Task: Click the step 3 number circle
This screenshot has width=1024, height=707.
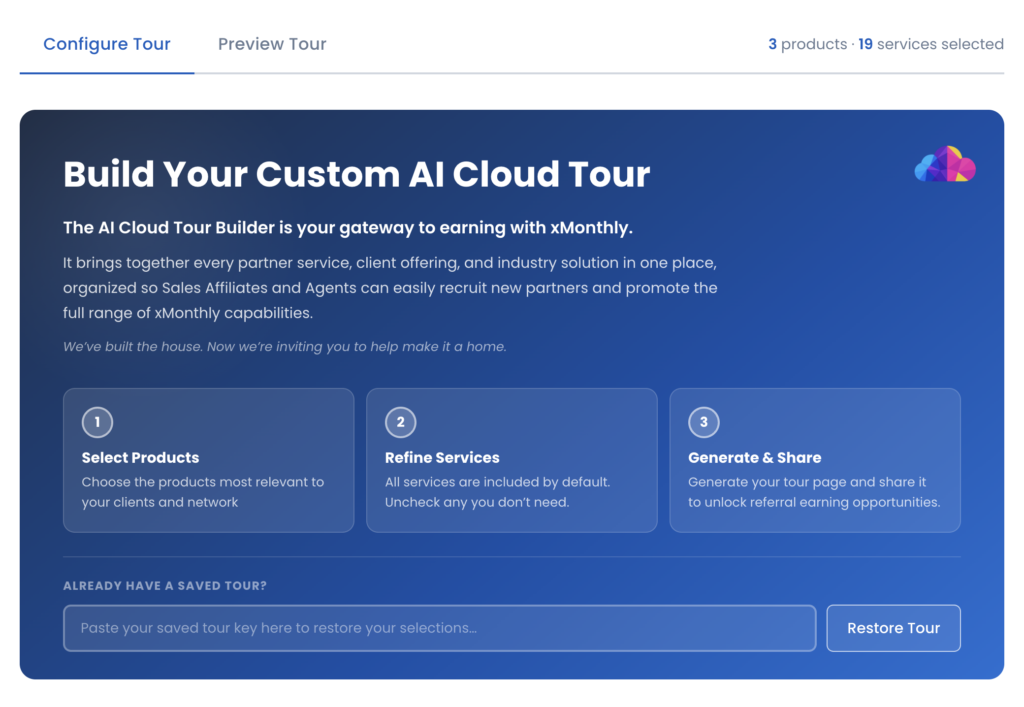Action: point(703,422)
